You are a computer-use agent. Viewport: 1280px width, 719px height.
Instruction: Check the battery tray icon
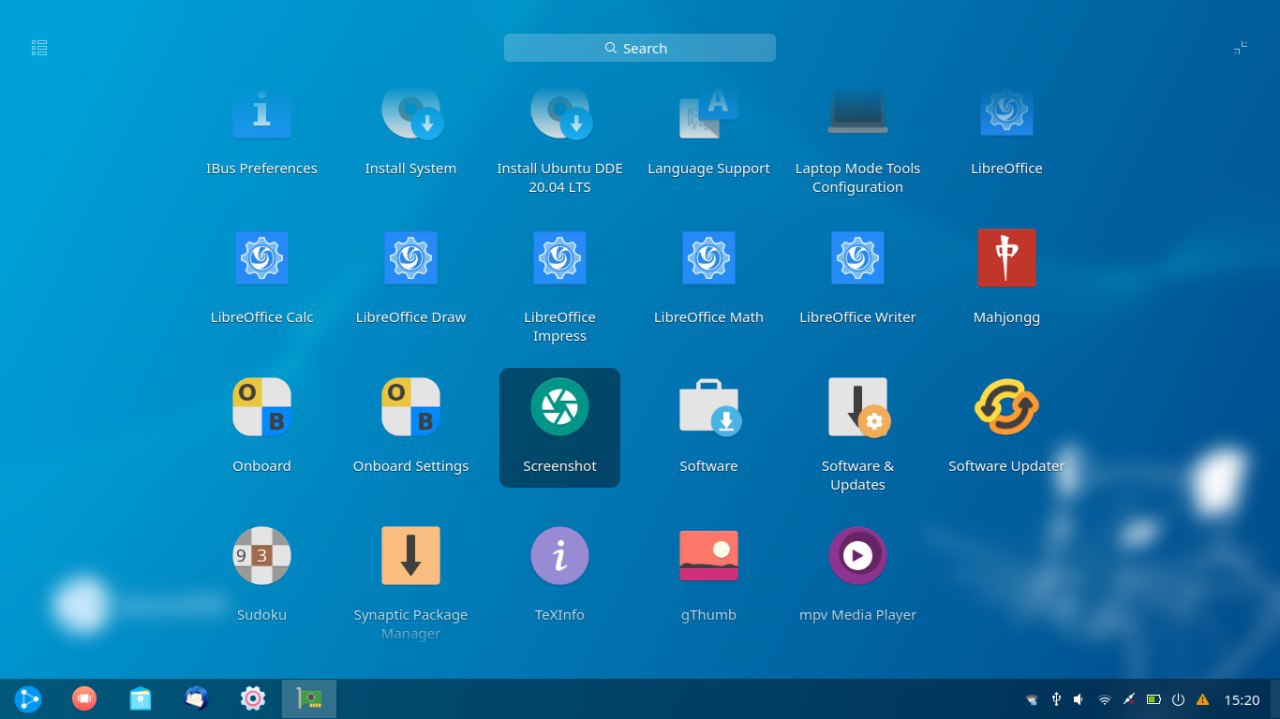point(1154,700)
